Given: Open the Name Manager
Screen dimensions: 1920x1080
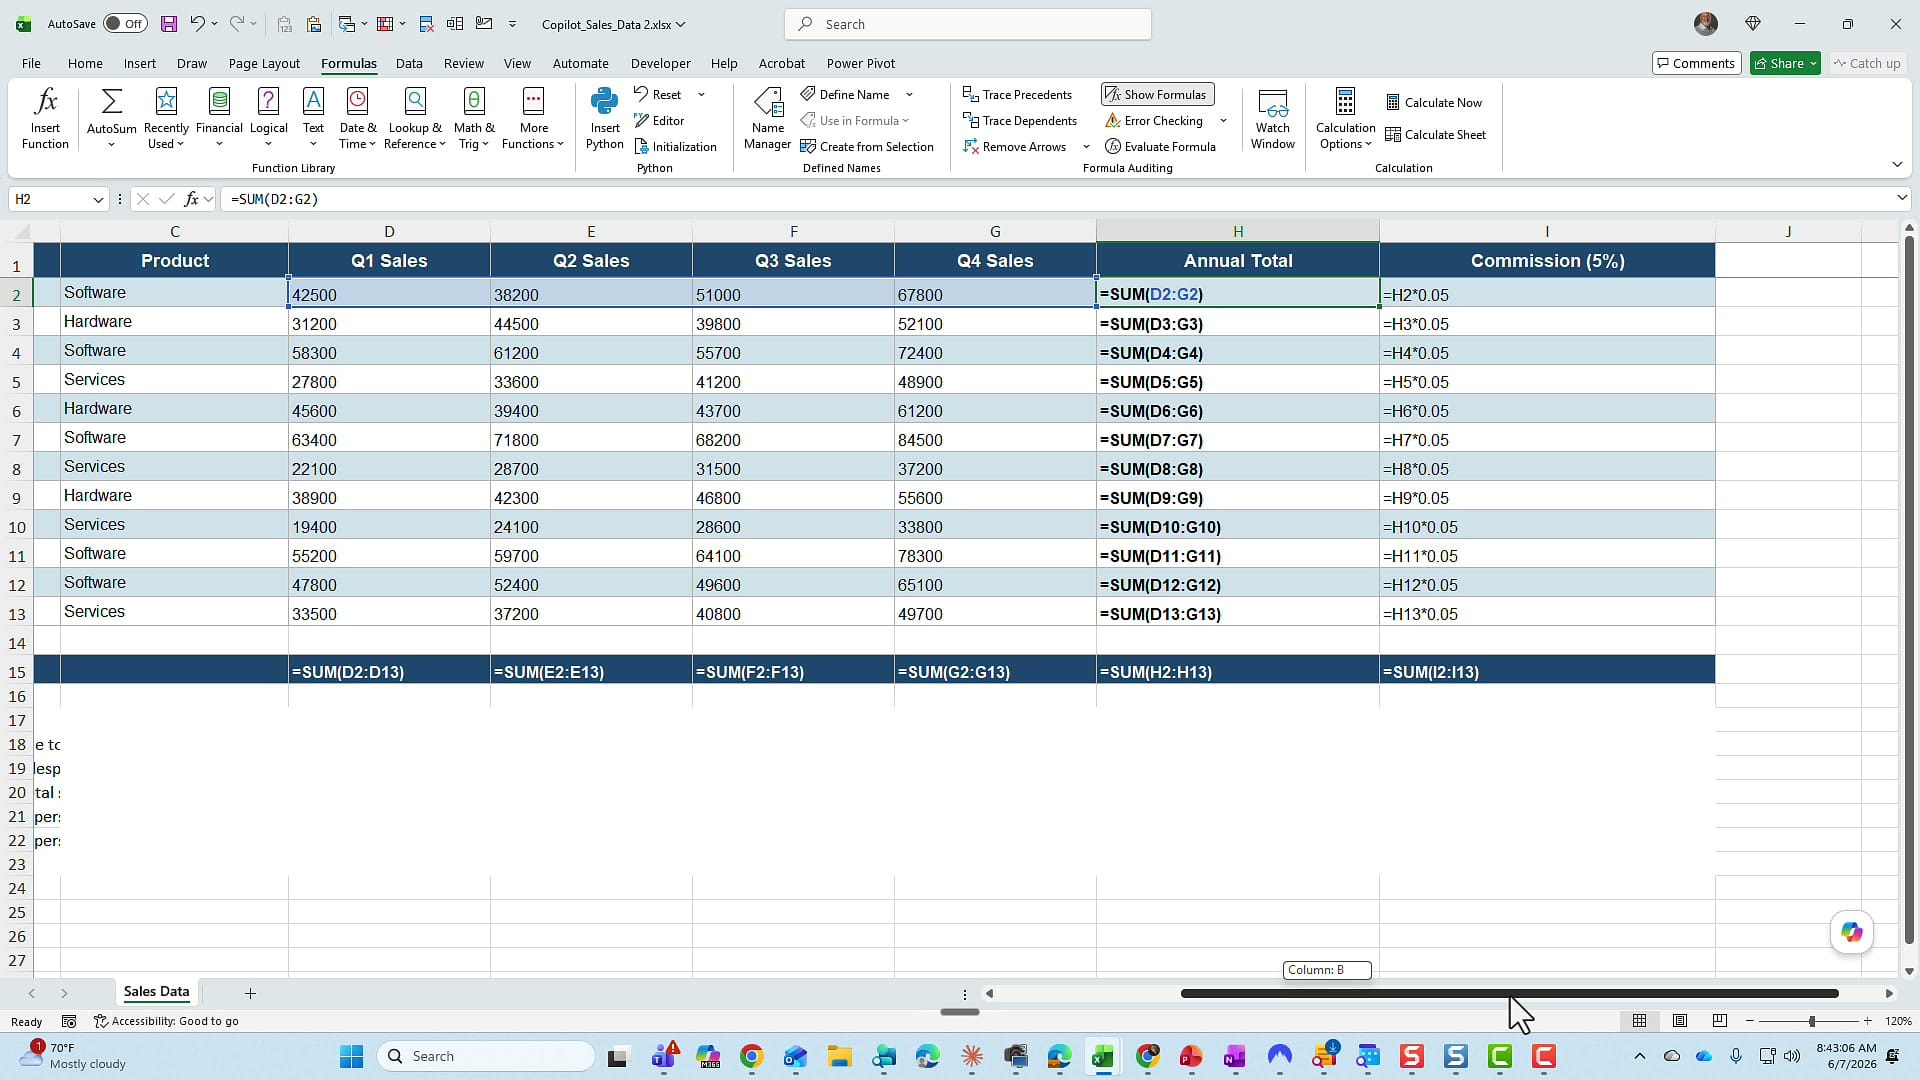Looking at the screenshot, I should tap(767, 118).
